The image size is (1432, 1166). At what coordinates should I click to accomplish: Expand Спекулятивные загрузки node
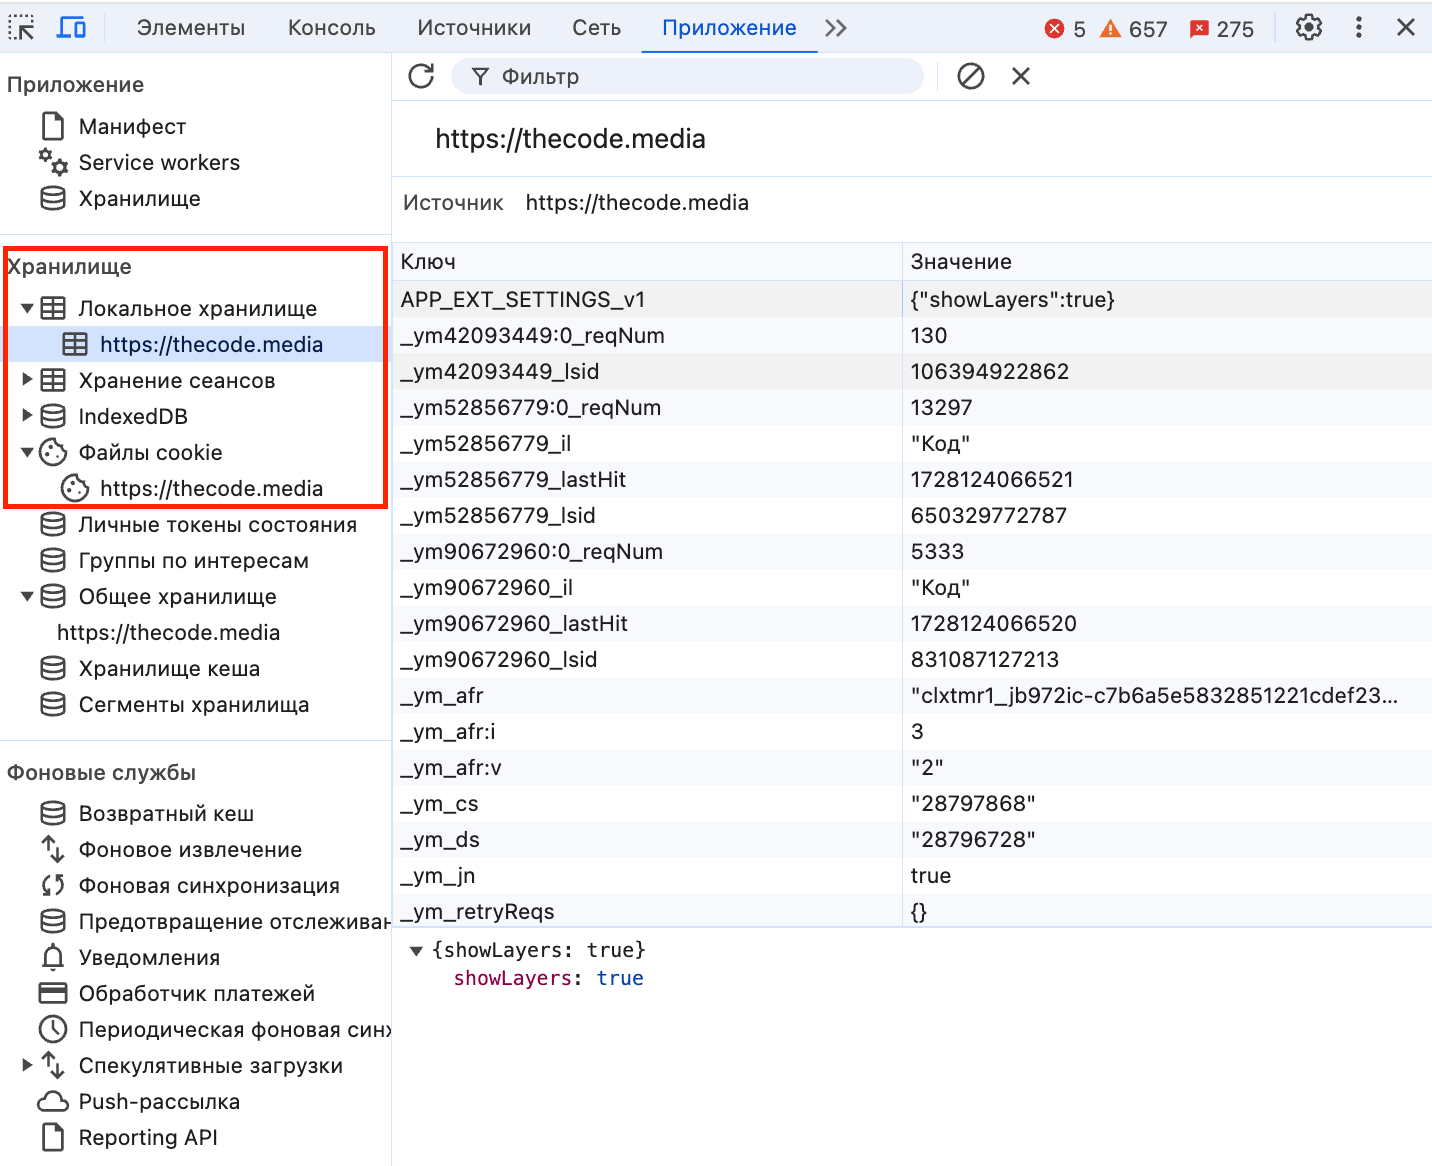click(27, 1065)
